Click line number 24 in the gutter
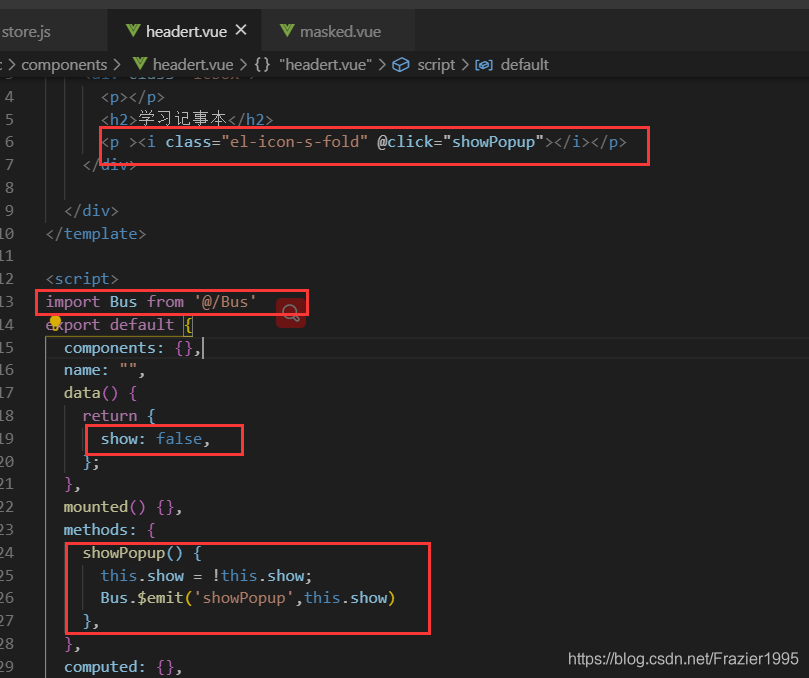Screen dimensions: 809x678 coord(7,553)
